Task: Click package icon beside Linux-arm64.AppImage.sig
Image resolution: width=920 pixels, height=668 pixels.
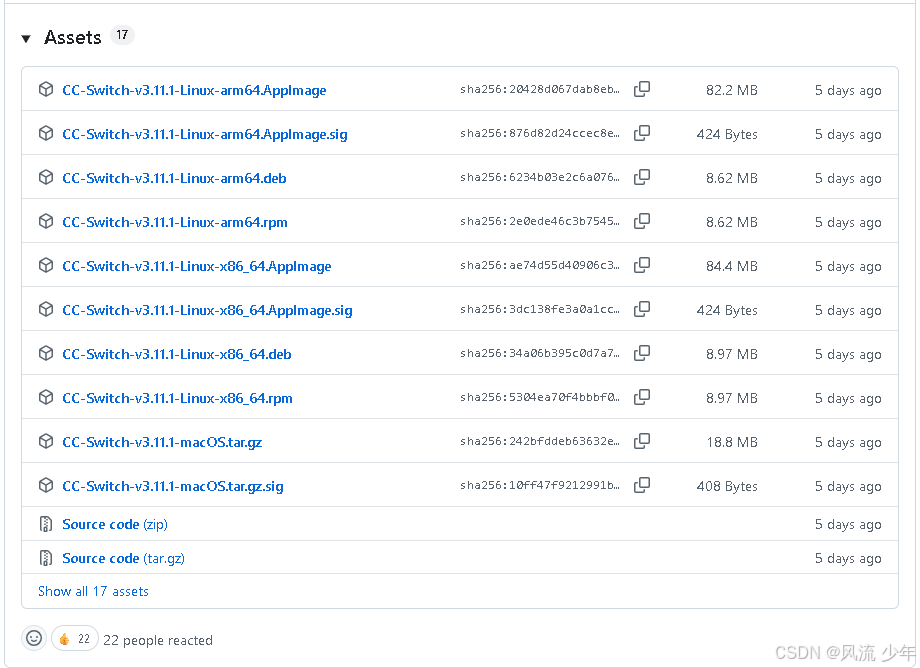Action: click(x=46, y=133)
